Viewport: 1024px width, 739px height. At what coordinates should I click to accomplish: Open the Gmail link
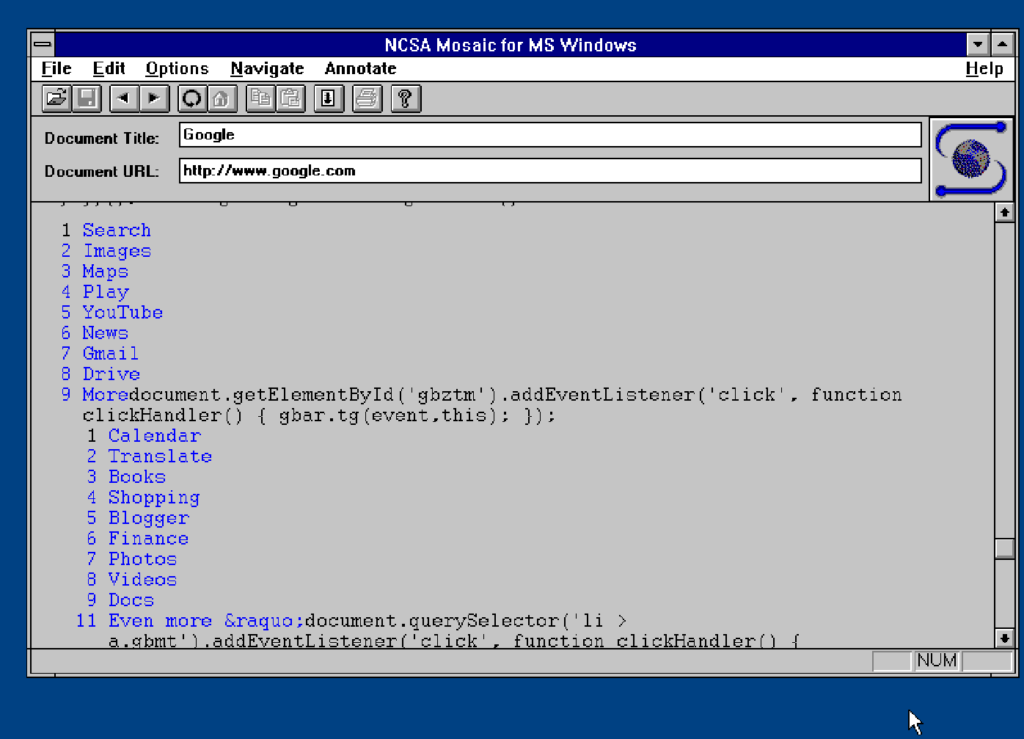[110, 354]
